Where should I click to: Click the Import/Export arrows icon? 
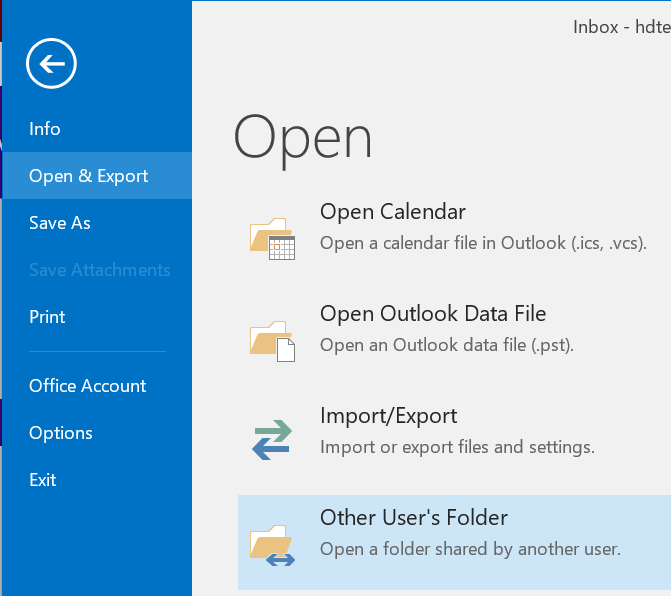273,439
